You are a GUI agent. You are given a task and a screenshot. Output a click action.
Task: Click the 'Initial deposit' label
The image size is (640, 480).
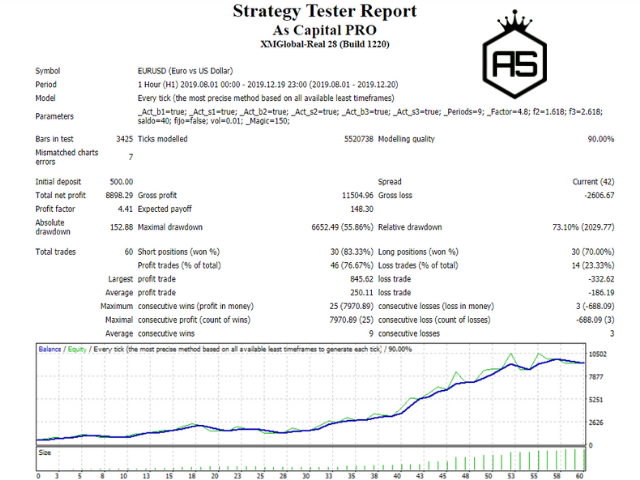pyautogui.click(x=58, y=182)
